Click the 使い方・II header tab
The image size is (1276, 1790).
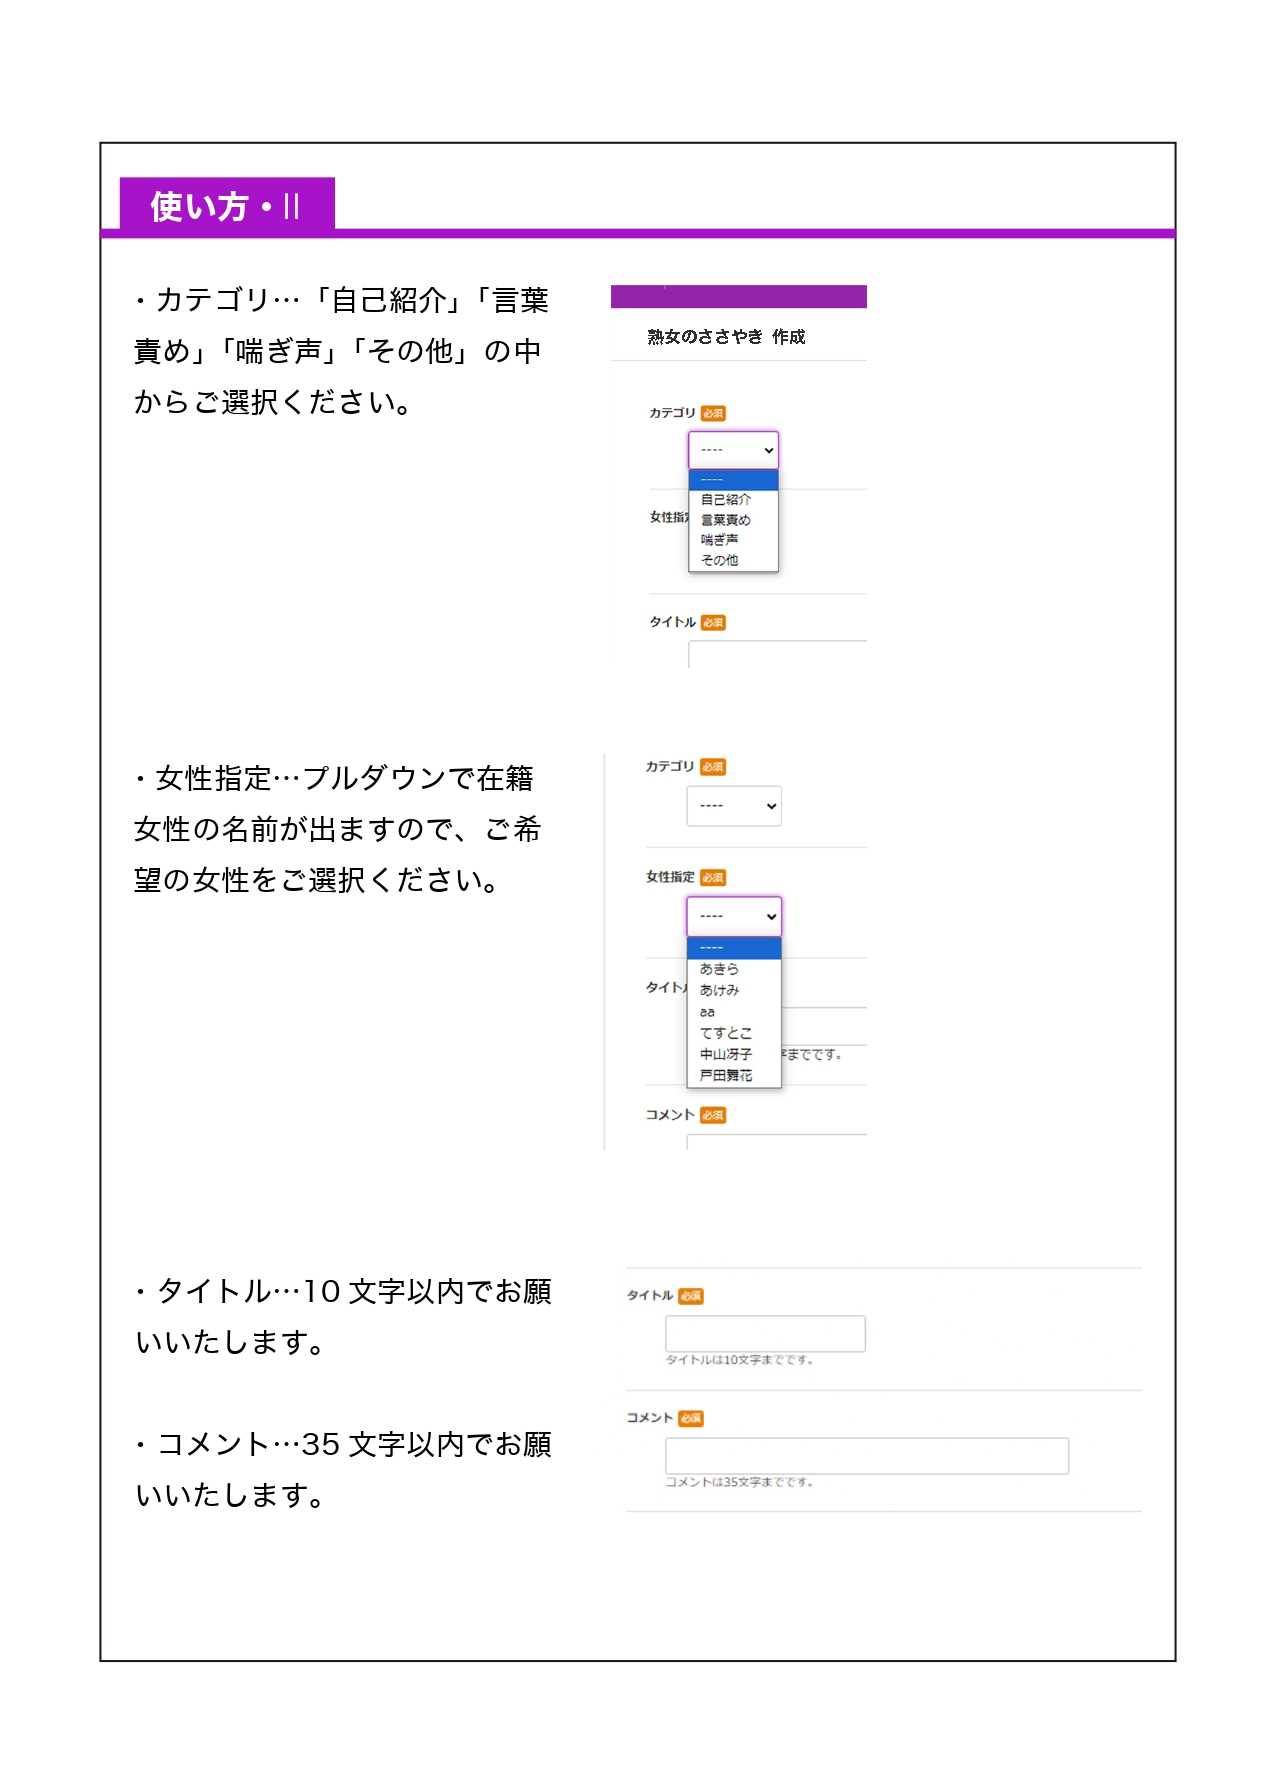click(x=227, y=206)
